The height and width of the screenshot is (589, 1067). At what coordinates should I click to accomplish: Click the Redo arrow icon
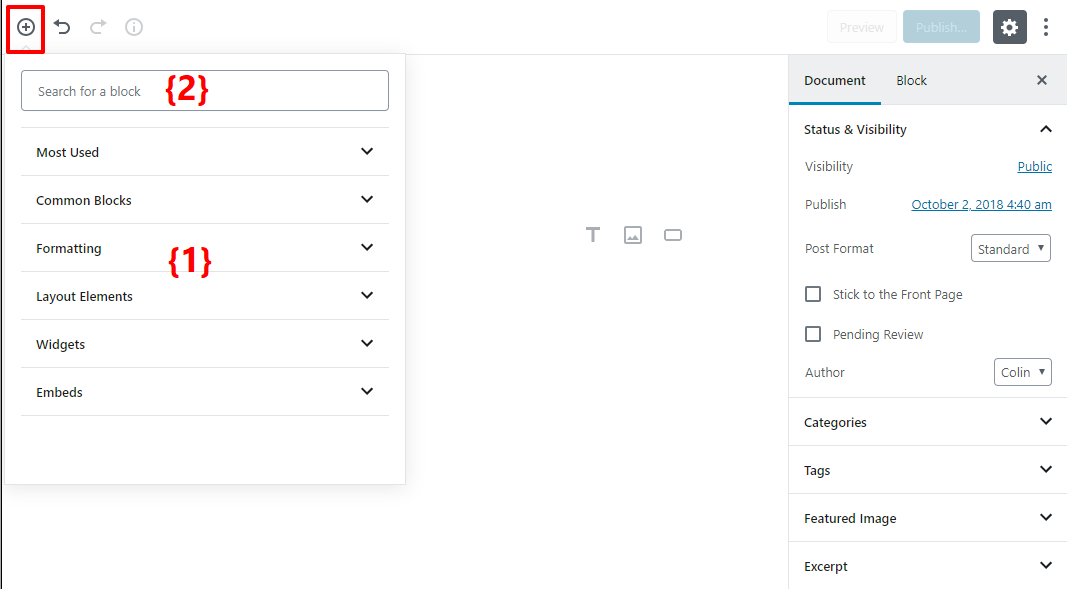coord(98,27)
